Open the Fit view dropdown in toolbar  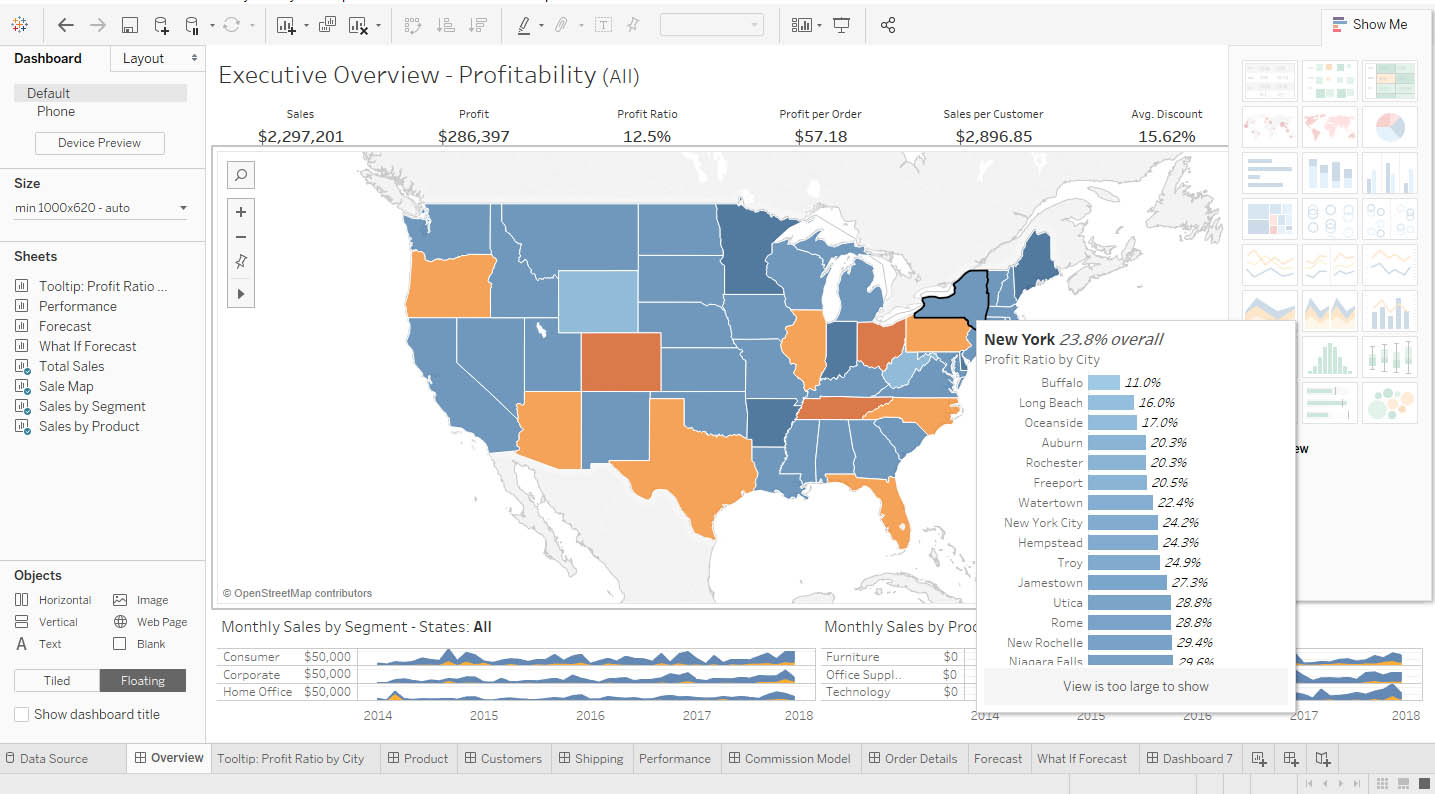(x=711, y=25)
